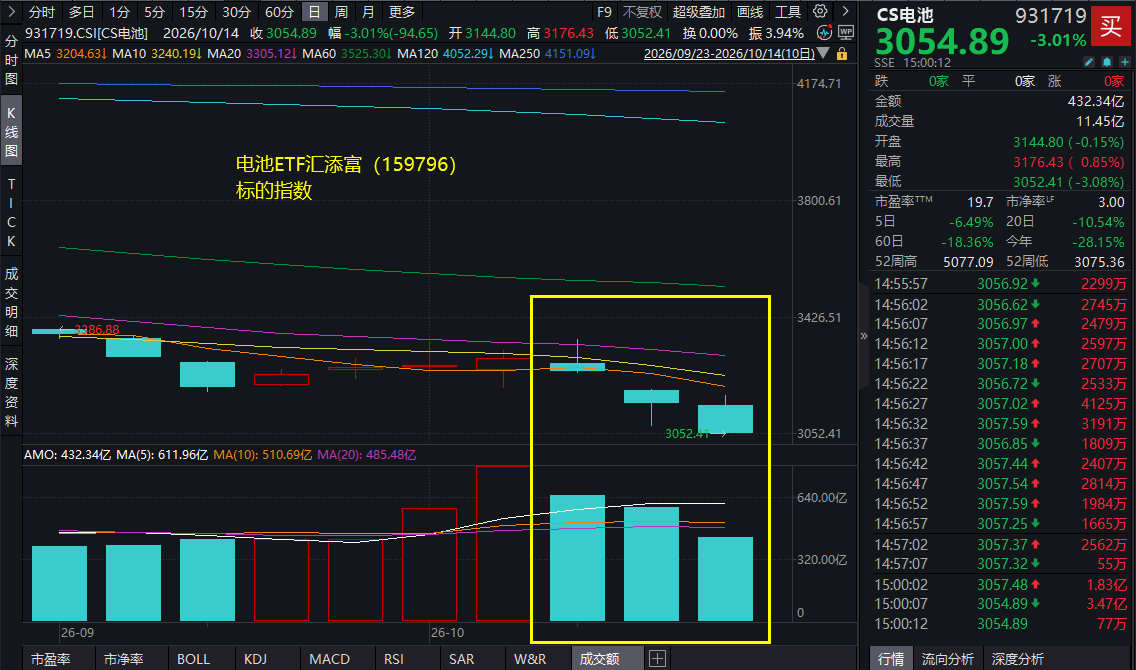Show the 市盈率 indicator tab
The width and height of the screenshot is (1136, 670).
(x=51, y=658)
